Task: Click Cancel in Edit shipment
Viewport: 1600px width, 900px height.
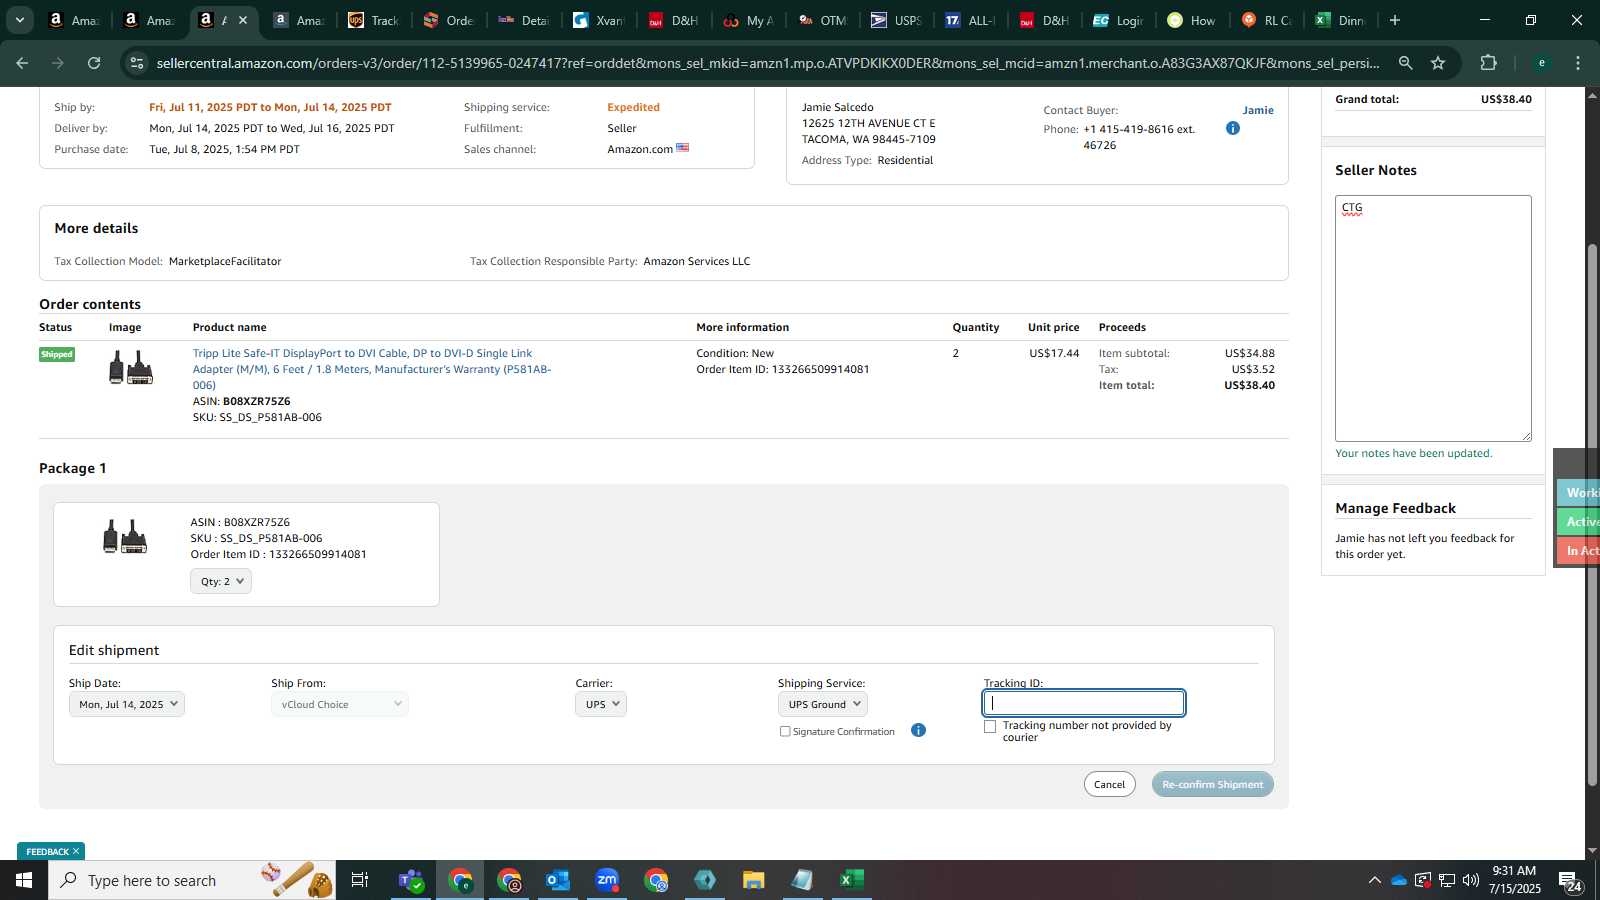Action: (x=1109, y=784)
